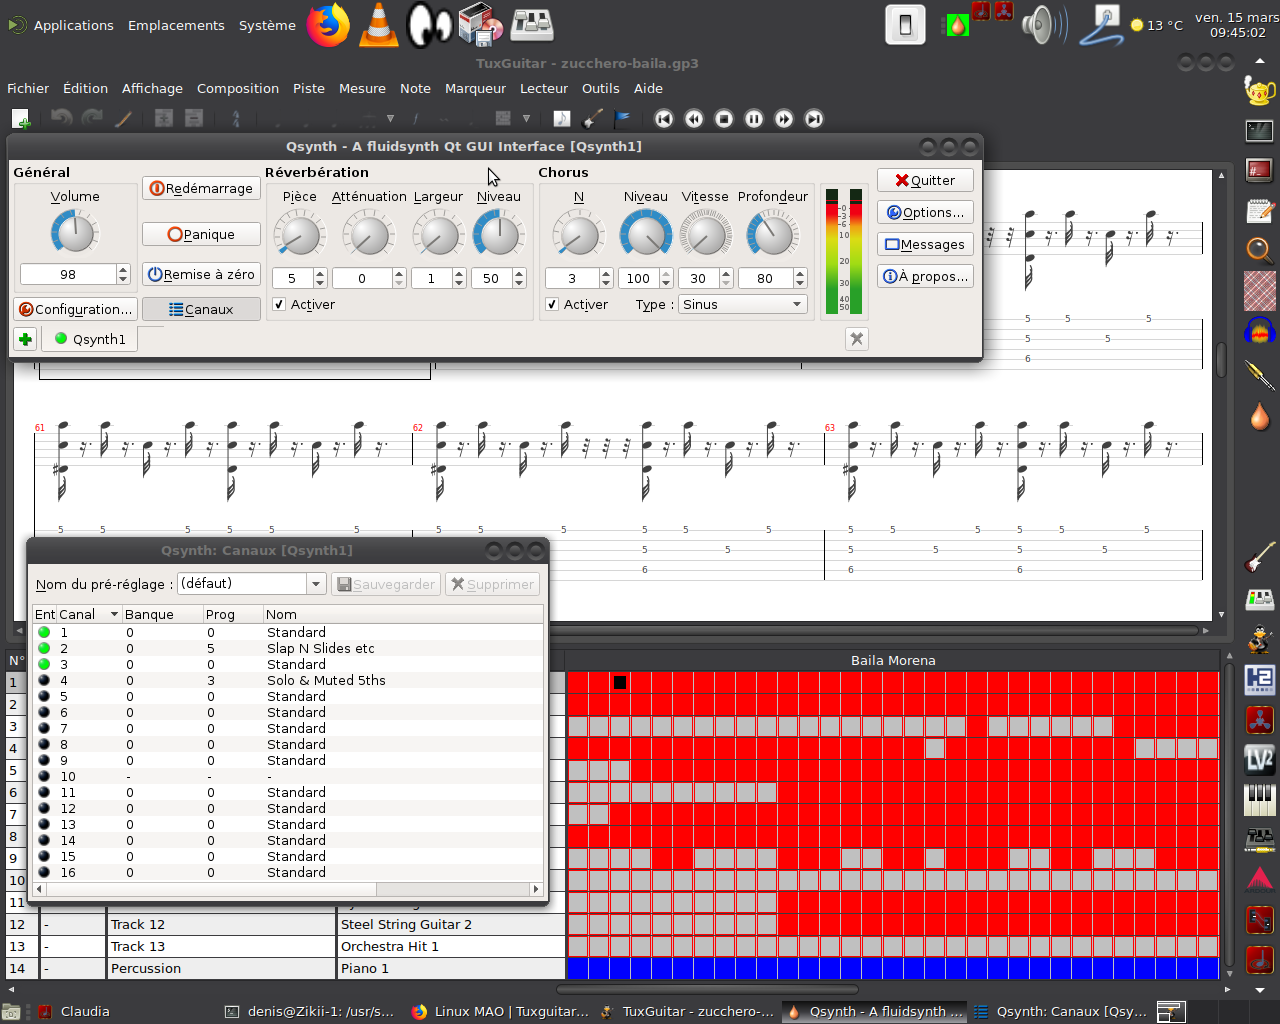Open the Chorus Type Sinus dropdown
This screenshot has height=1024, width=1280.
coord(742,305)
